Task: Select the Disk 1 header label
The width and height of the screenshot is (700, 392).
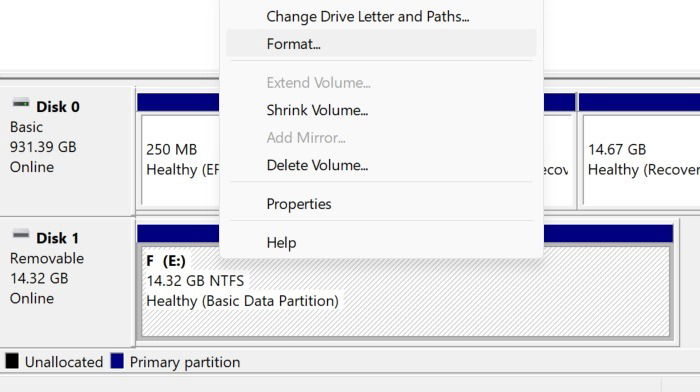Action: pos(58,238)
